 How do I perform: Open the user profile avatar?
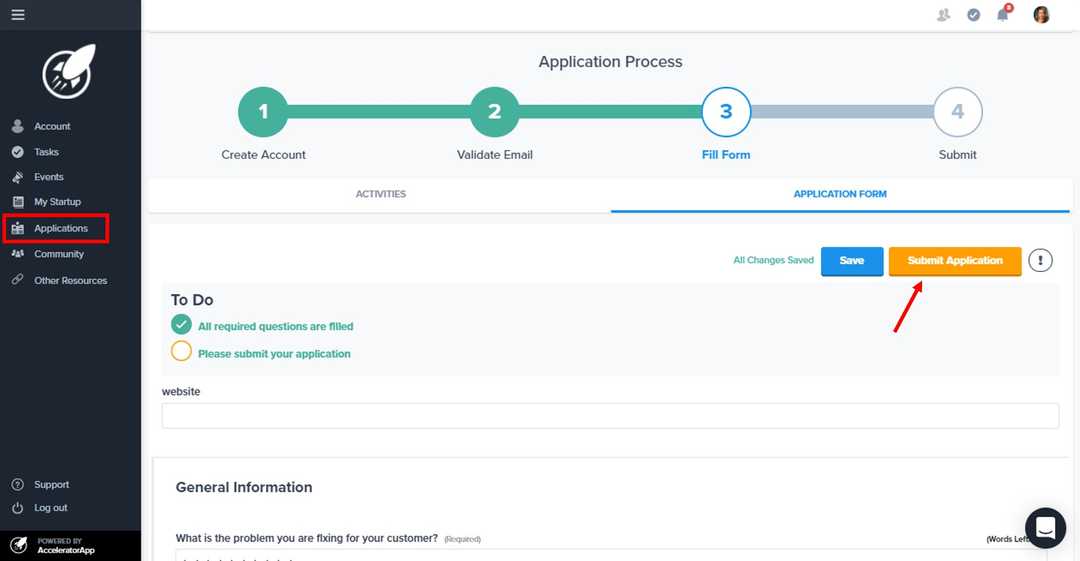pyautogui.click(x=1041, y=14)
